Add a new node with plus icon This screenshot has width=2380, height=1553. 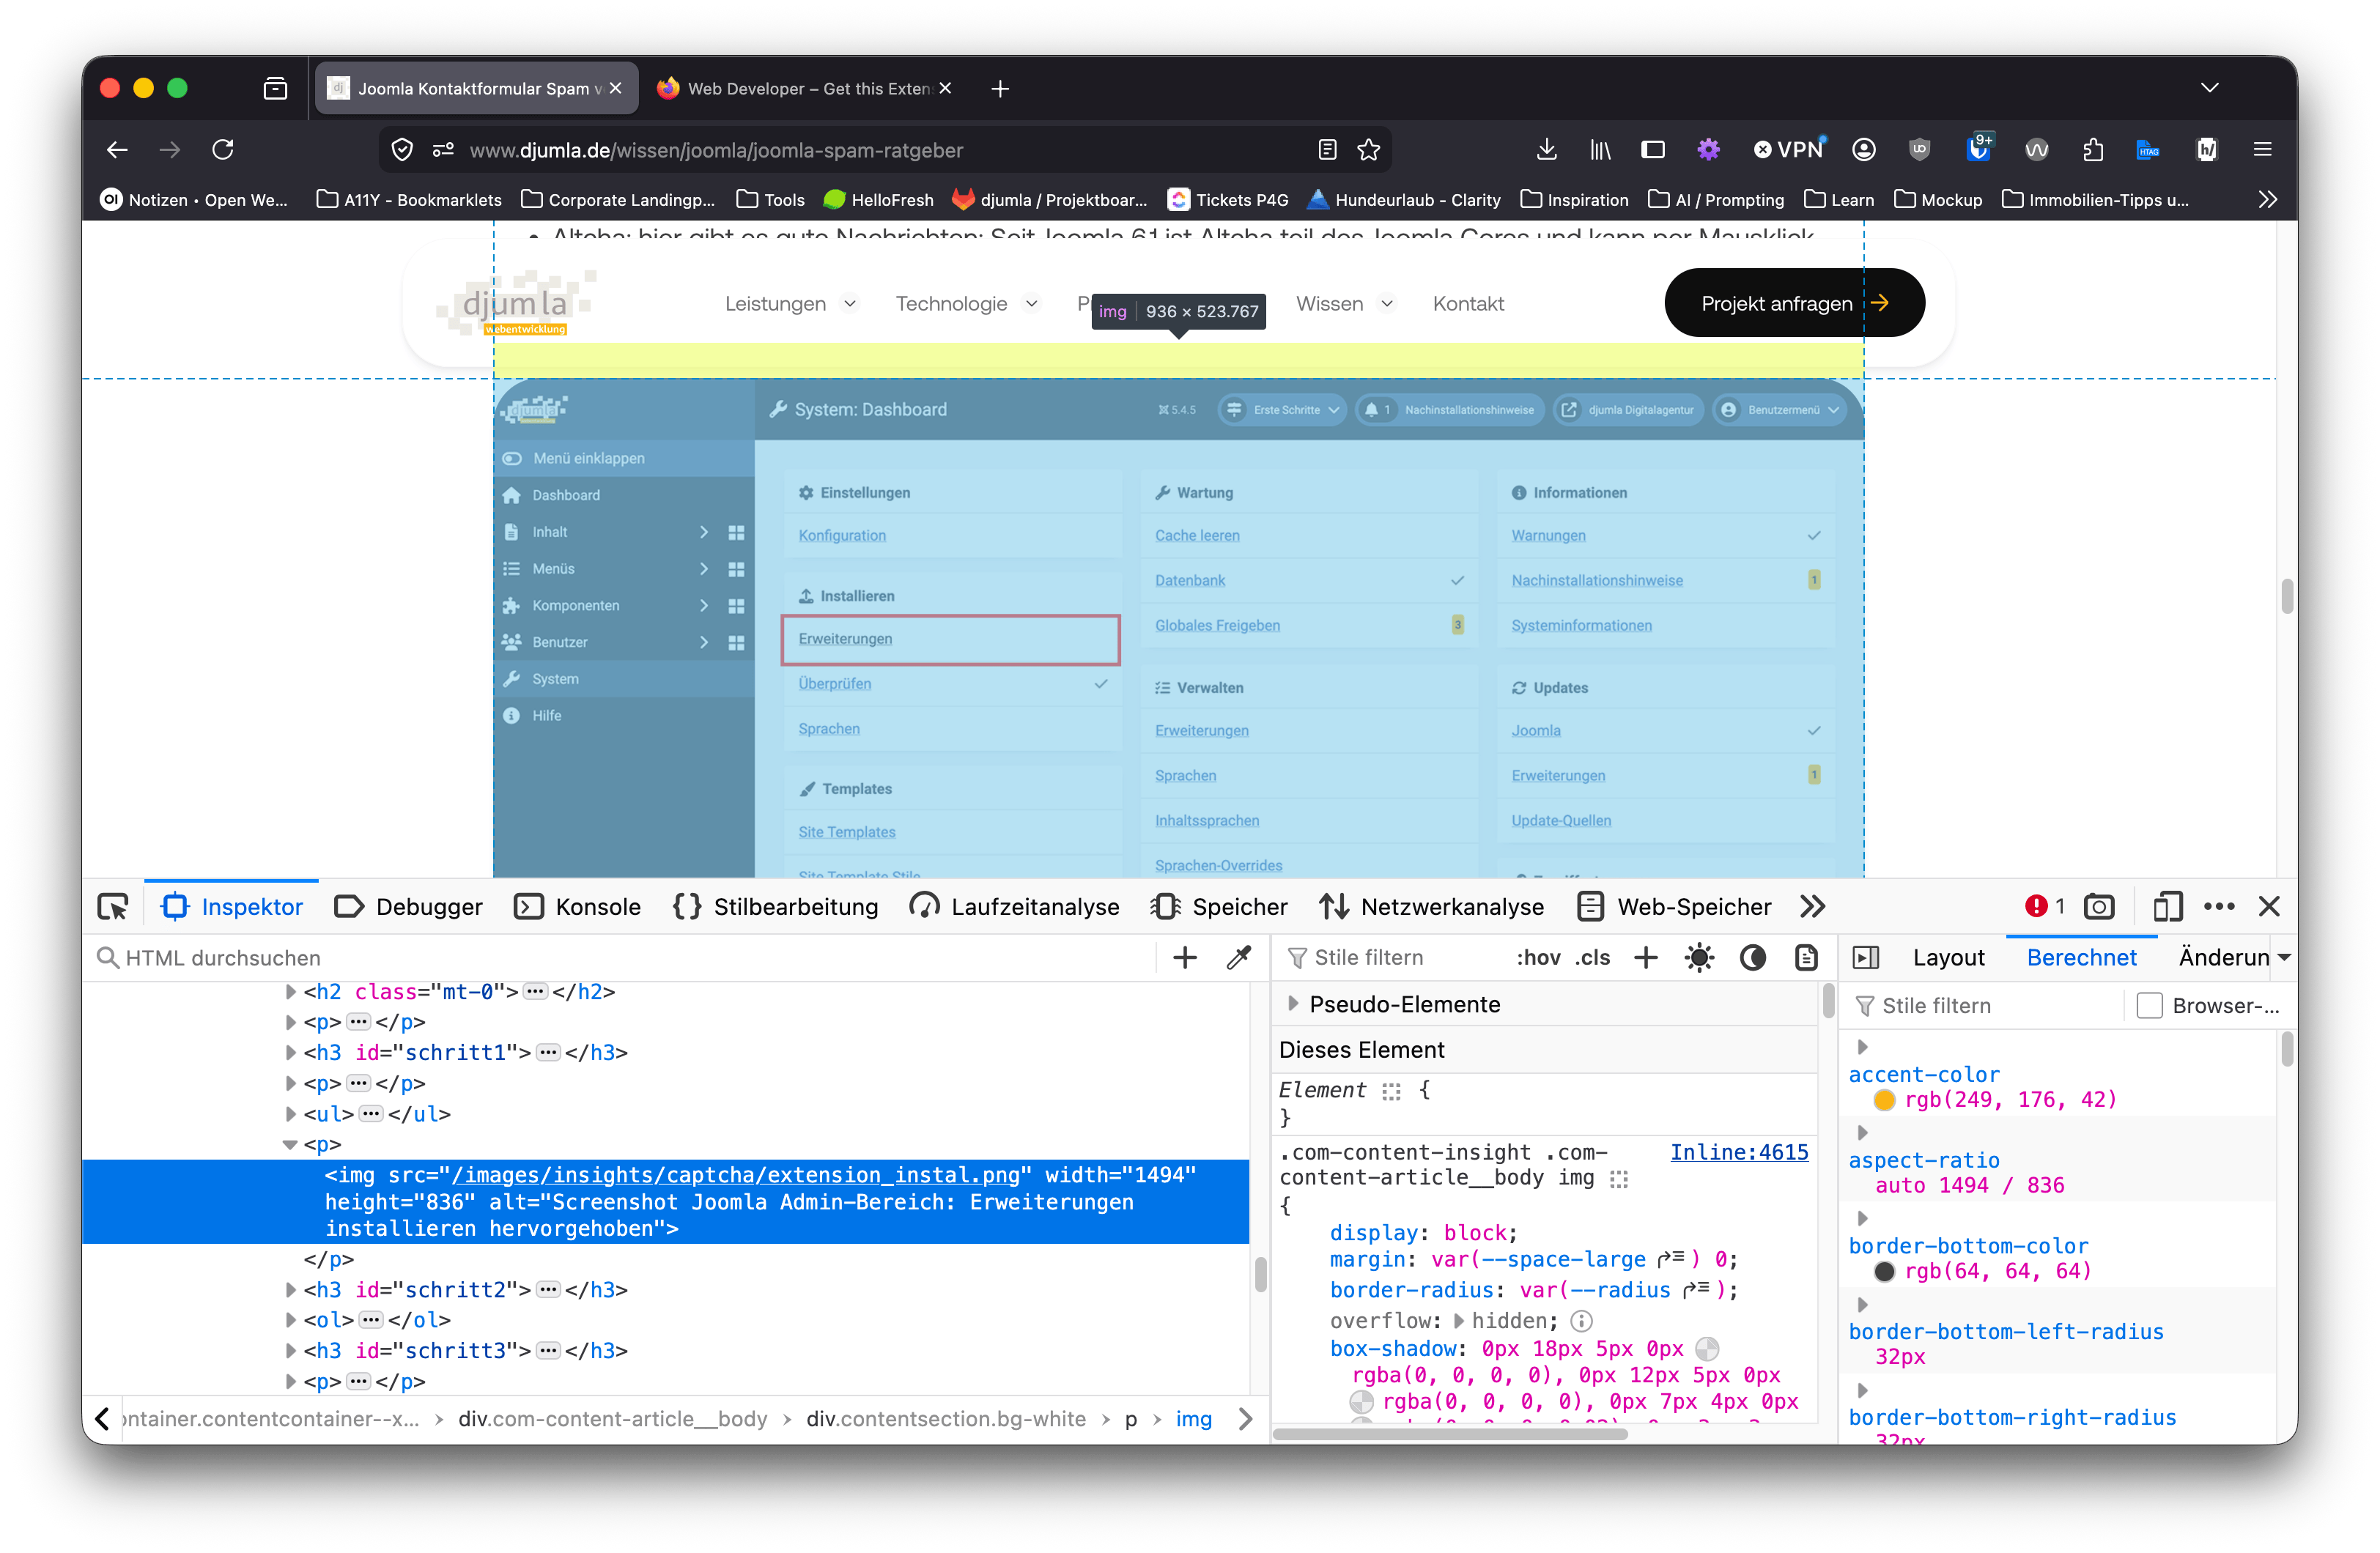[x=1185, y=957]
